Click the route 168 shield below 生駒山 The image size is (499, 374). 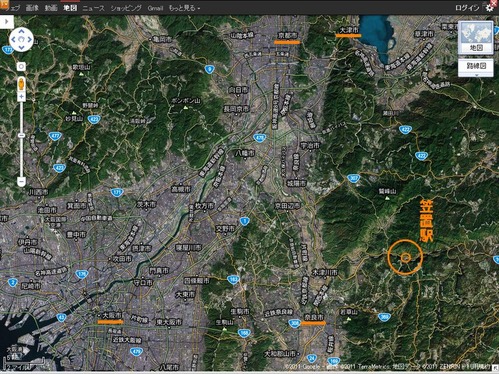[244, 333]
